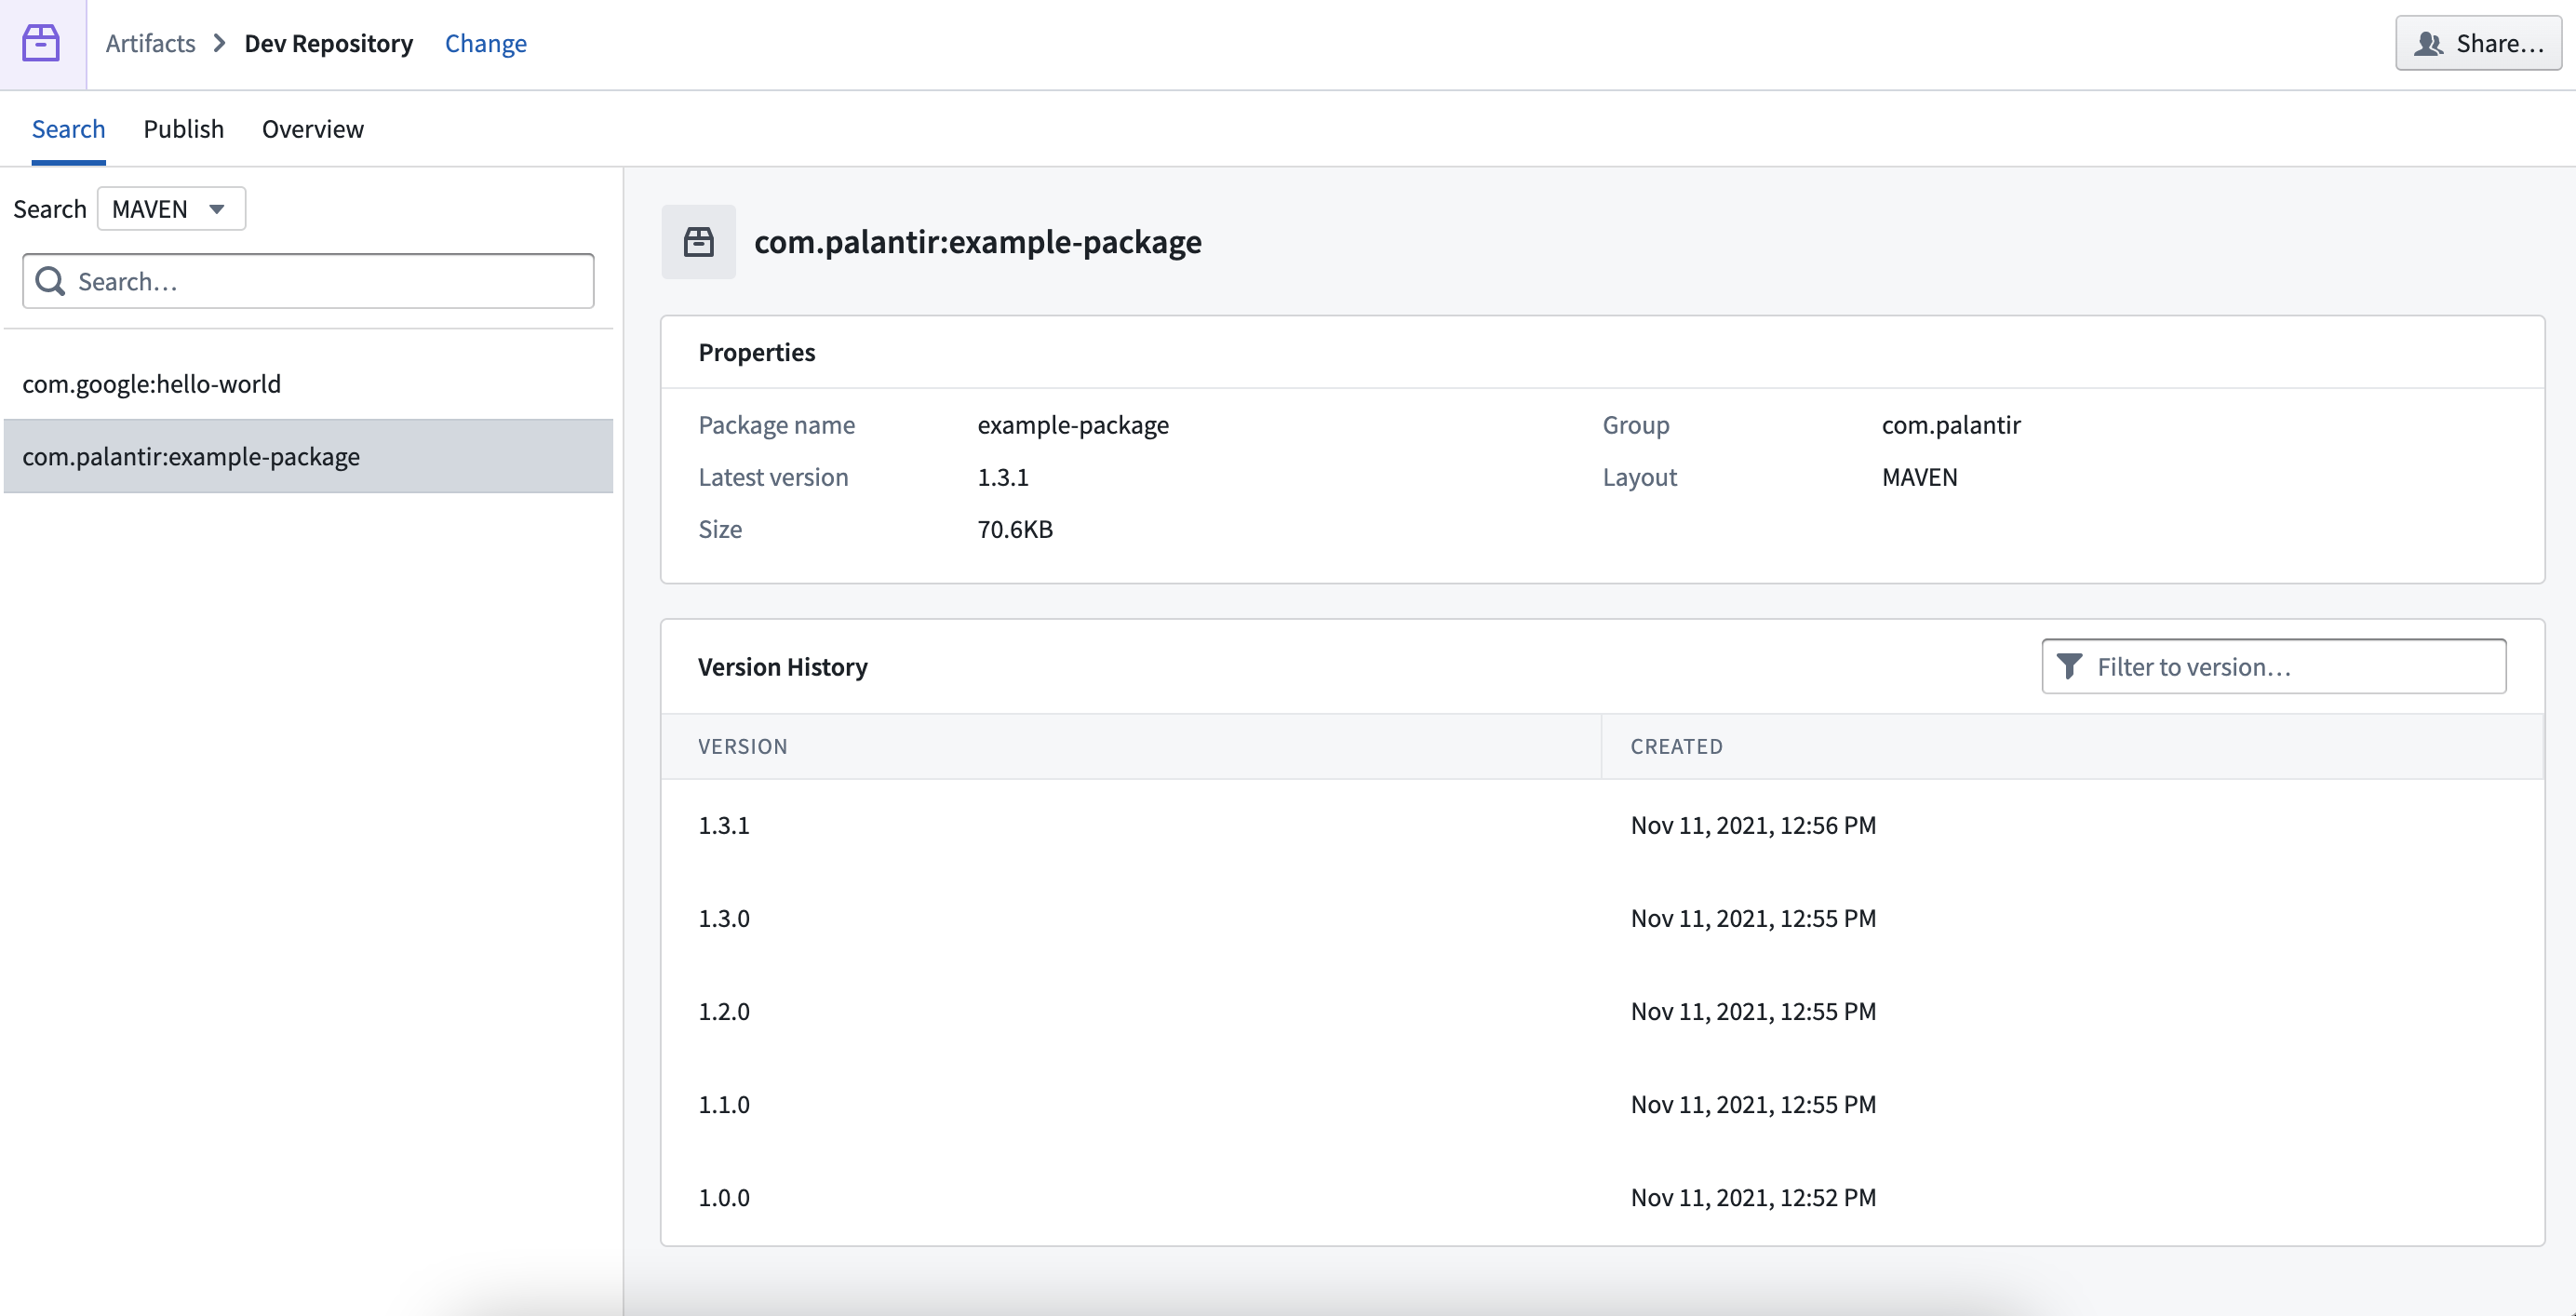Switch to the Publish tab
Screen dimensions: 2576x1316
(x=183, y=128)
